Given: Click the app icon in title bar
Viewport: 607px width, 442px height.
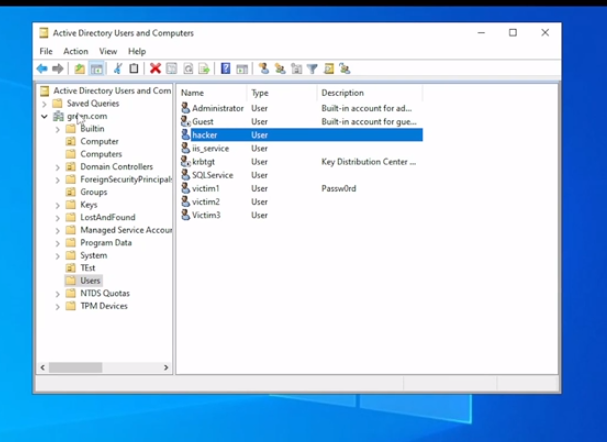Looking at the screenshot, I should [44, 33].
